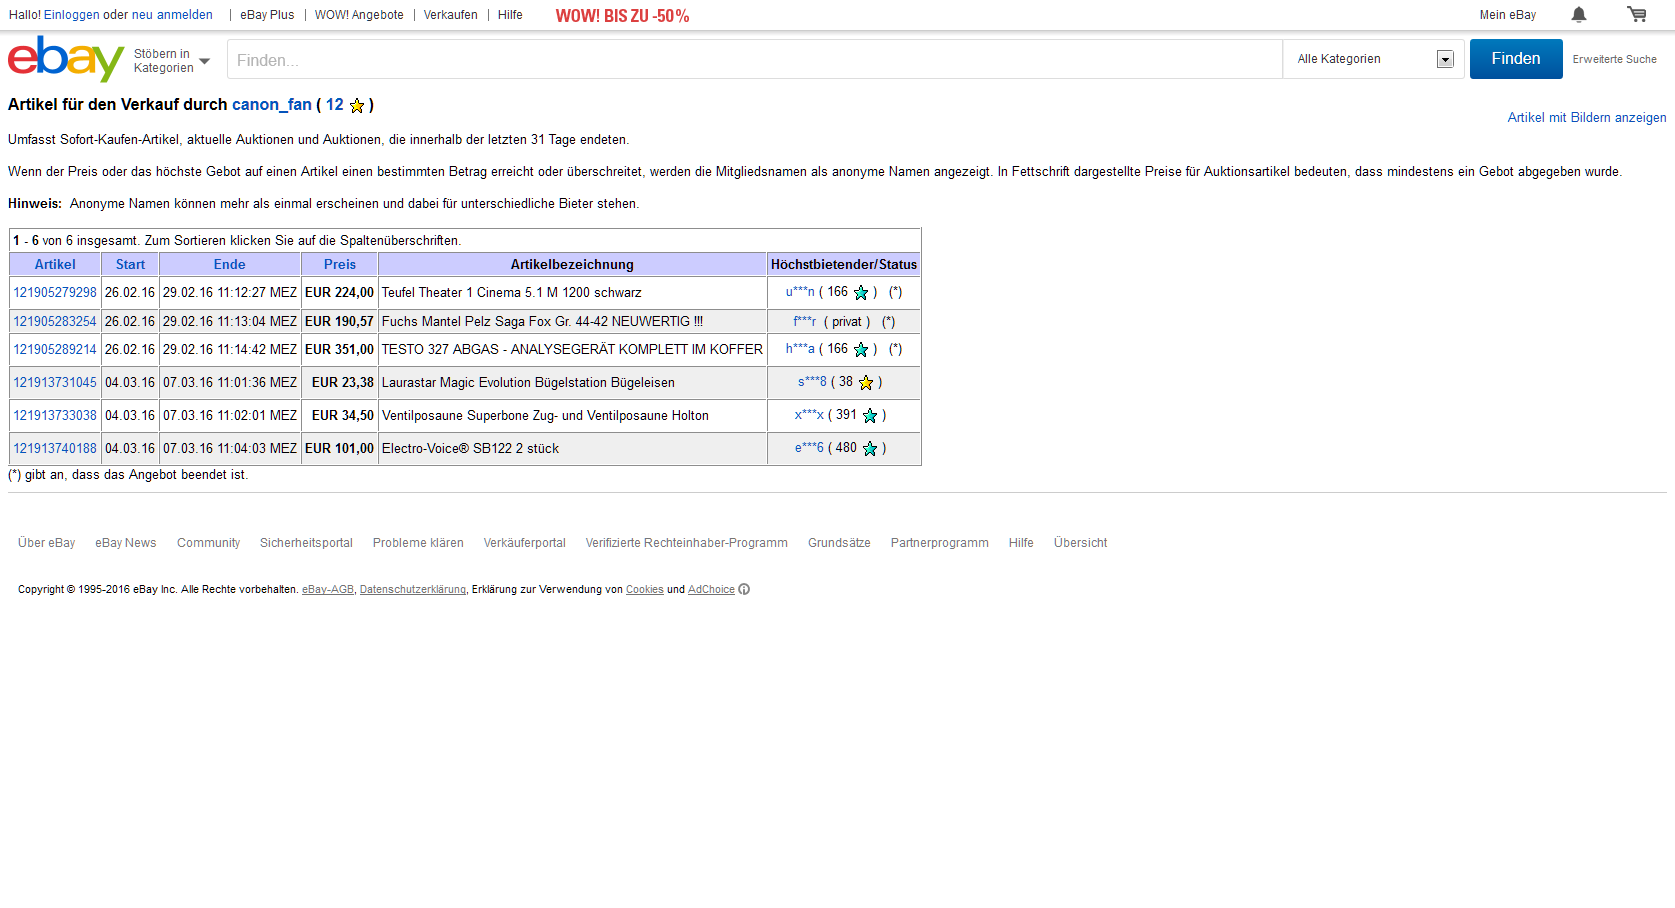Open eBay-AGB link in copyright line
Screen dimensions: 1675x908
[328, 590]
